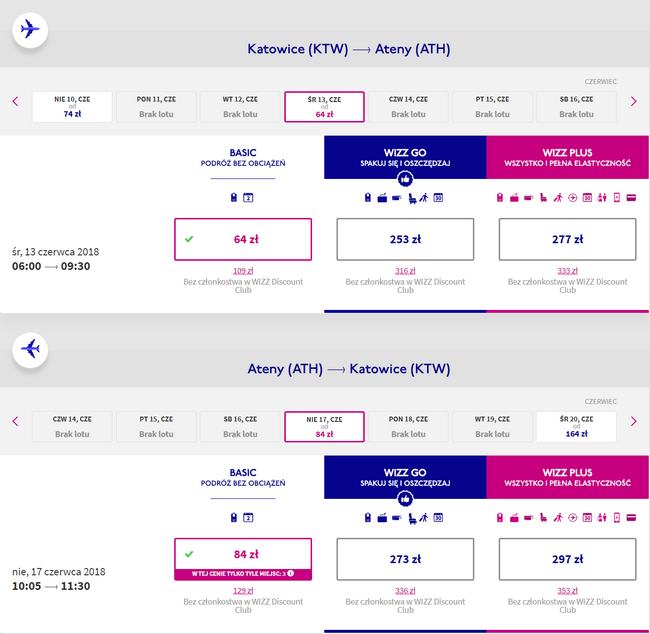Show later outbound dates with the right arrow
650x634 pixels.
(633, 101)
